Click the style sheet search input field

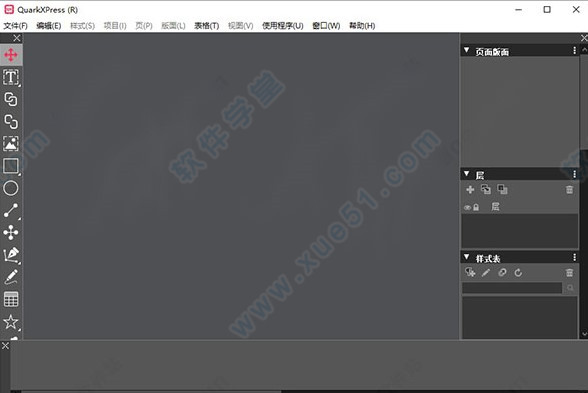click(512, 288)
